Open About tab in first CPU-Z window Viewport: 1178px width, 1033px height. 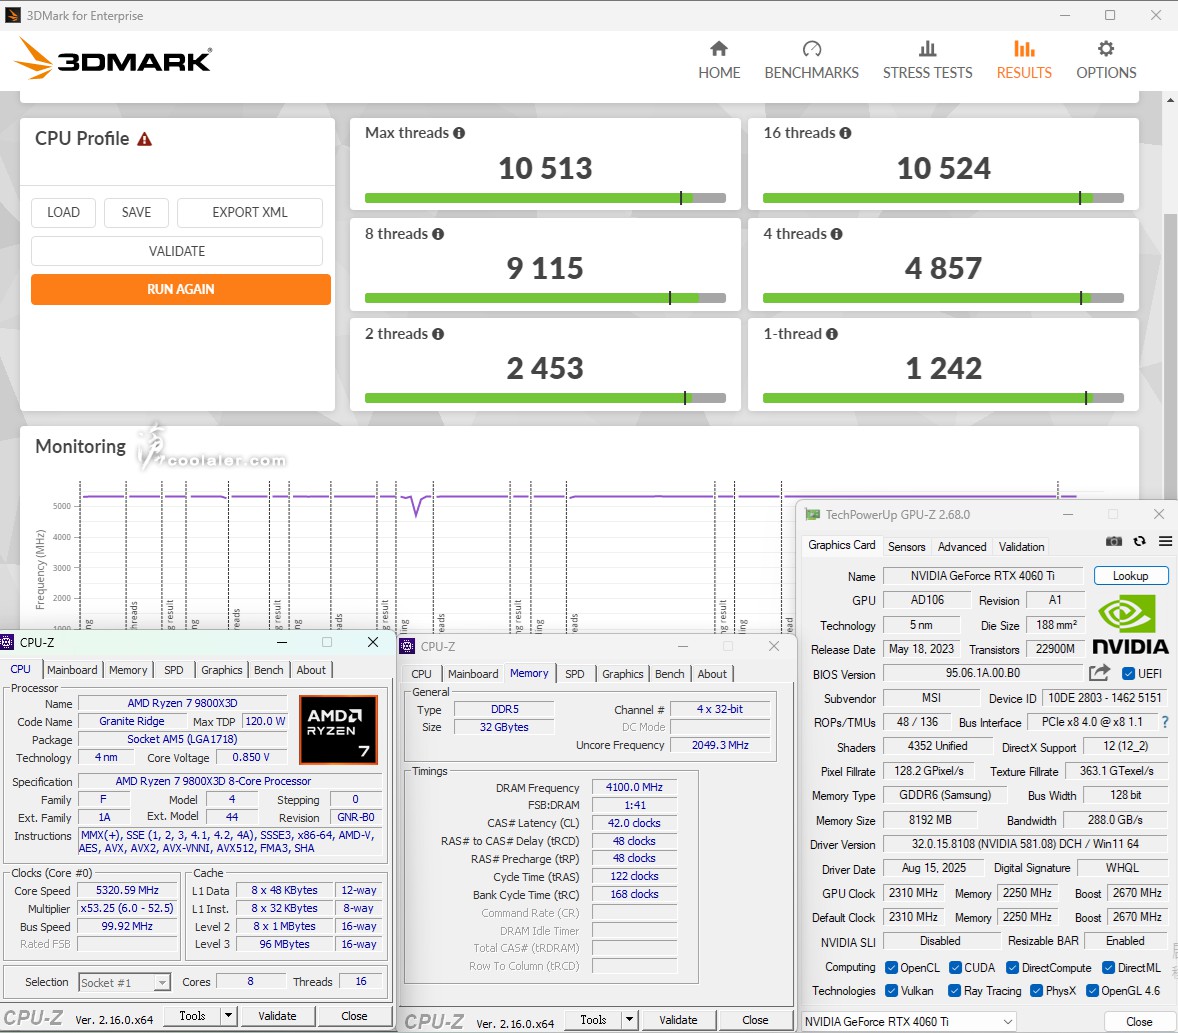click(311, 670)
